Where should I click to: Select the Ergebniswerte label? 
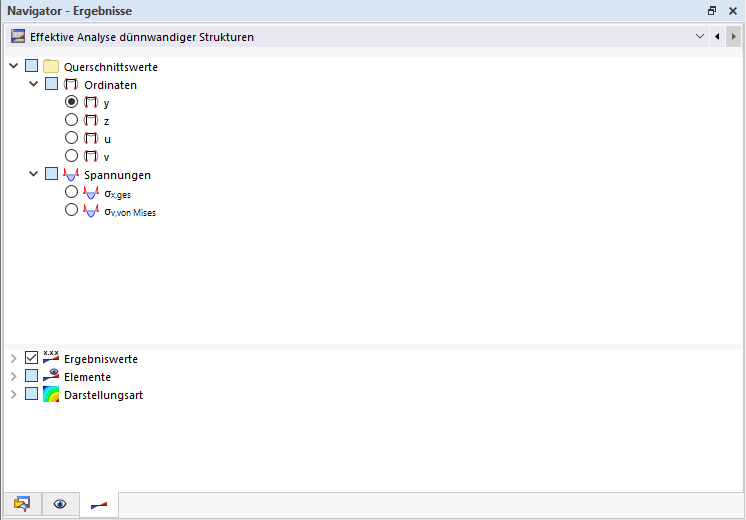(x=101, y=359)
